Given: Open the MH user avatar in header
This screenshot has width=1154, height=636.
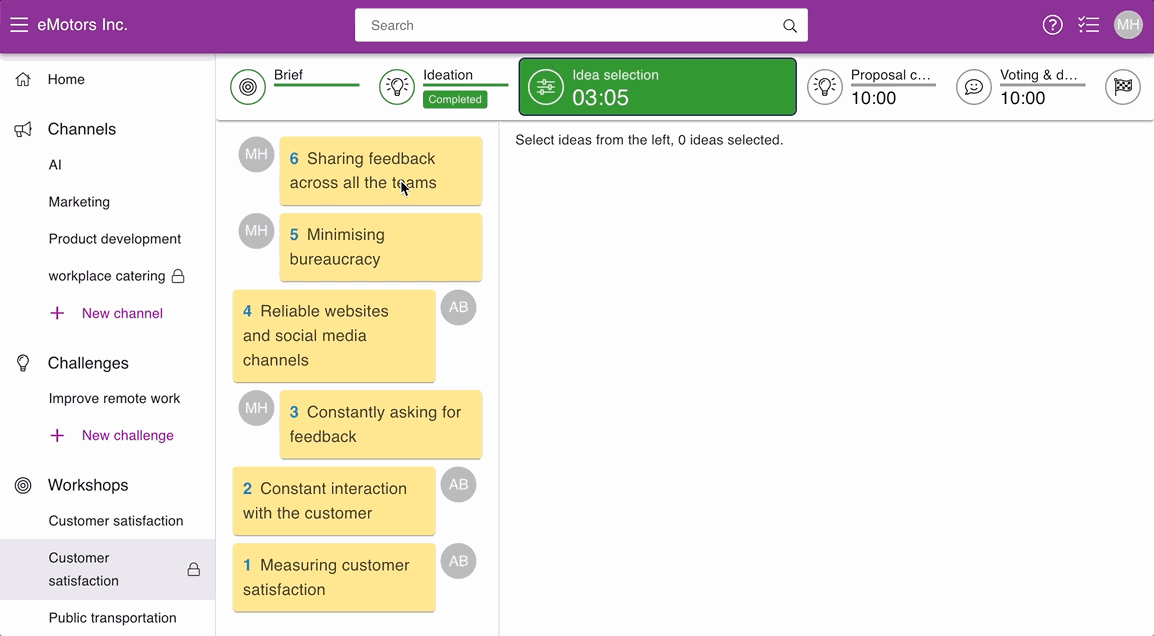Looking at the screenshot, I should [x=1128, y=25].
